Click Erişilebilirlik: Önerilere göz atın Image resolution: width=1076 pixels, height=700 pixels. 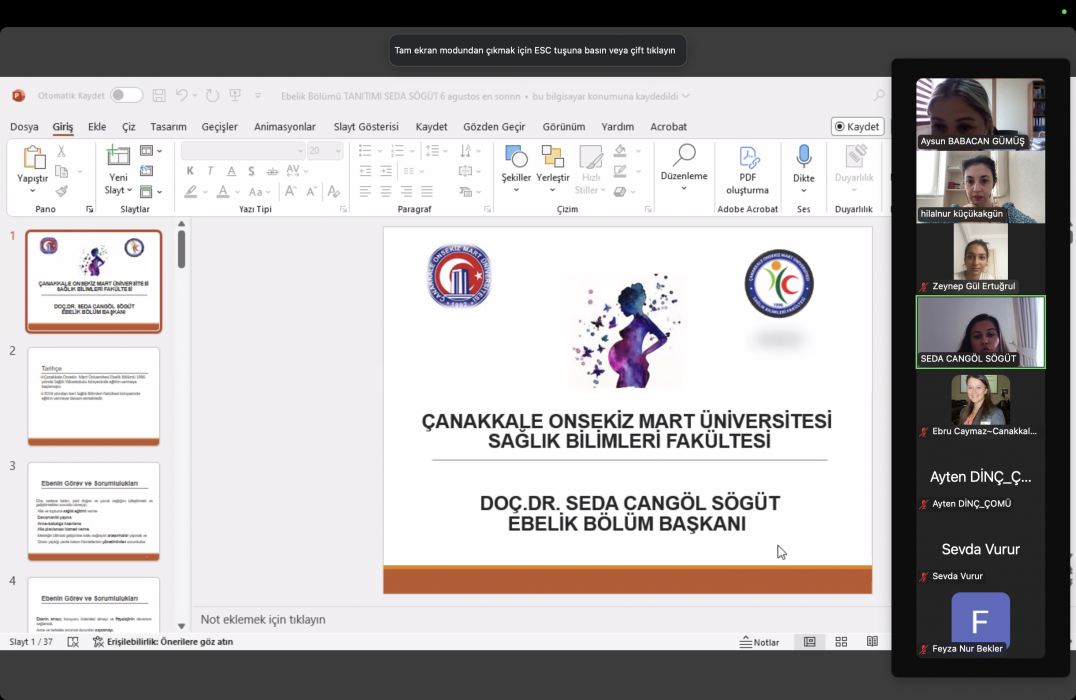pyautogui.click(x=163, y=642)
